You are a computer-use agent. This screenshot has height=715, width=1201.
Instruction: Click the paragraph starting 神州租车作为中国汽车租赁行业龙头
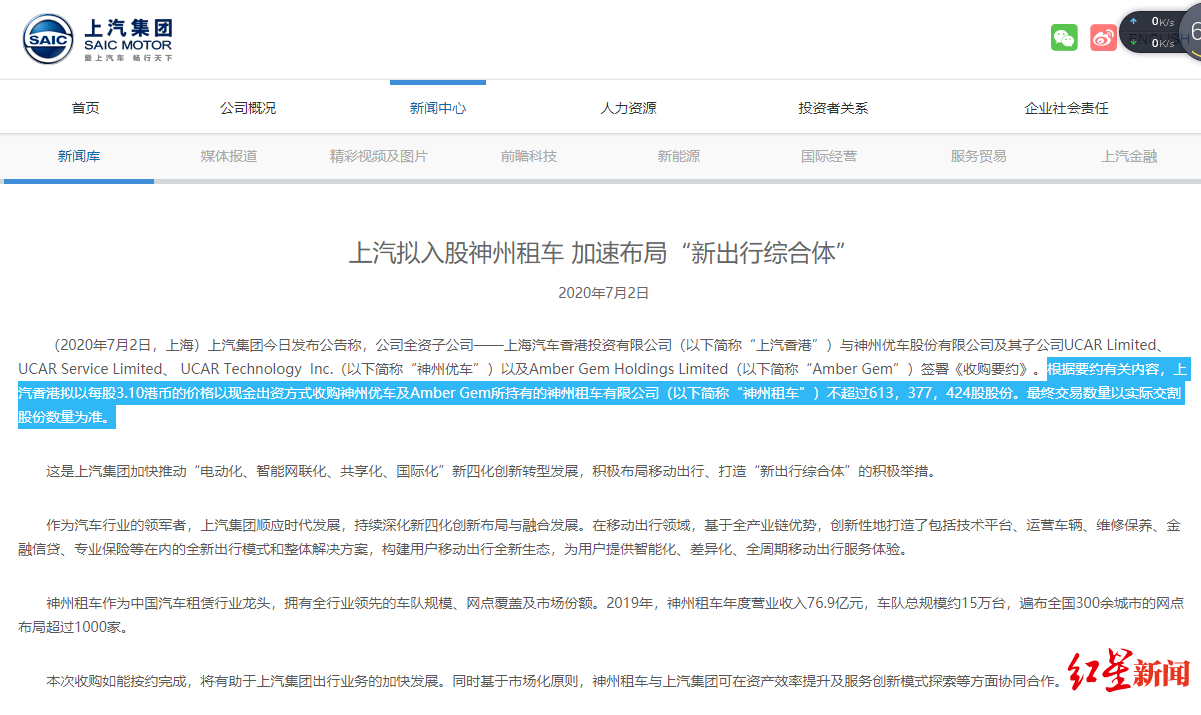tap(600, 615)
